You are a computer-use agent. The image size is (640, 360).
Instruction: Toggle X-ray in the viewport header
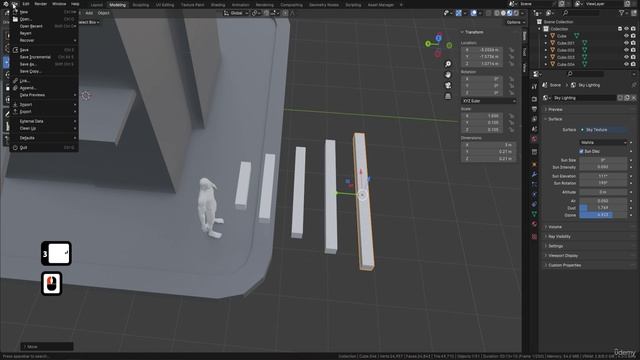coord(489,13)
